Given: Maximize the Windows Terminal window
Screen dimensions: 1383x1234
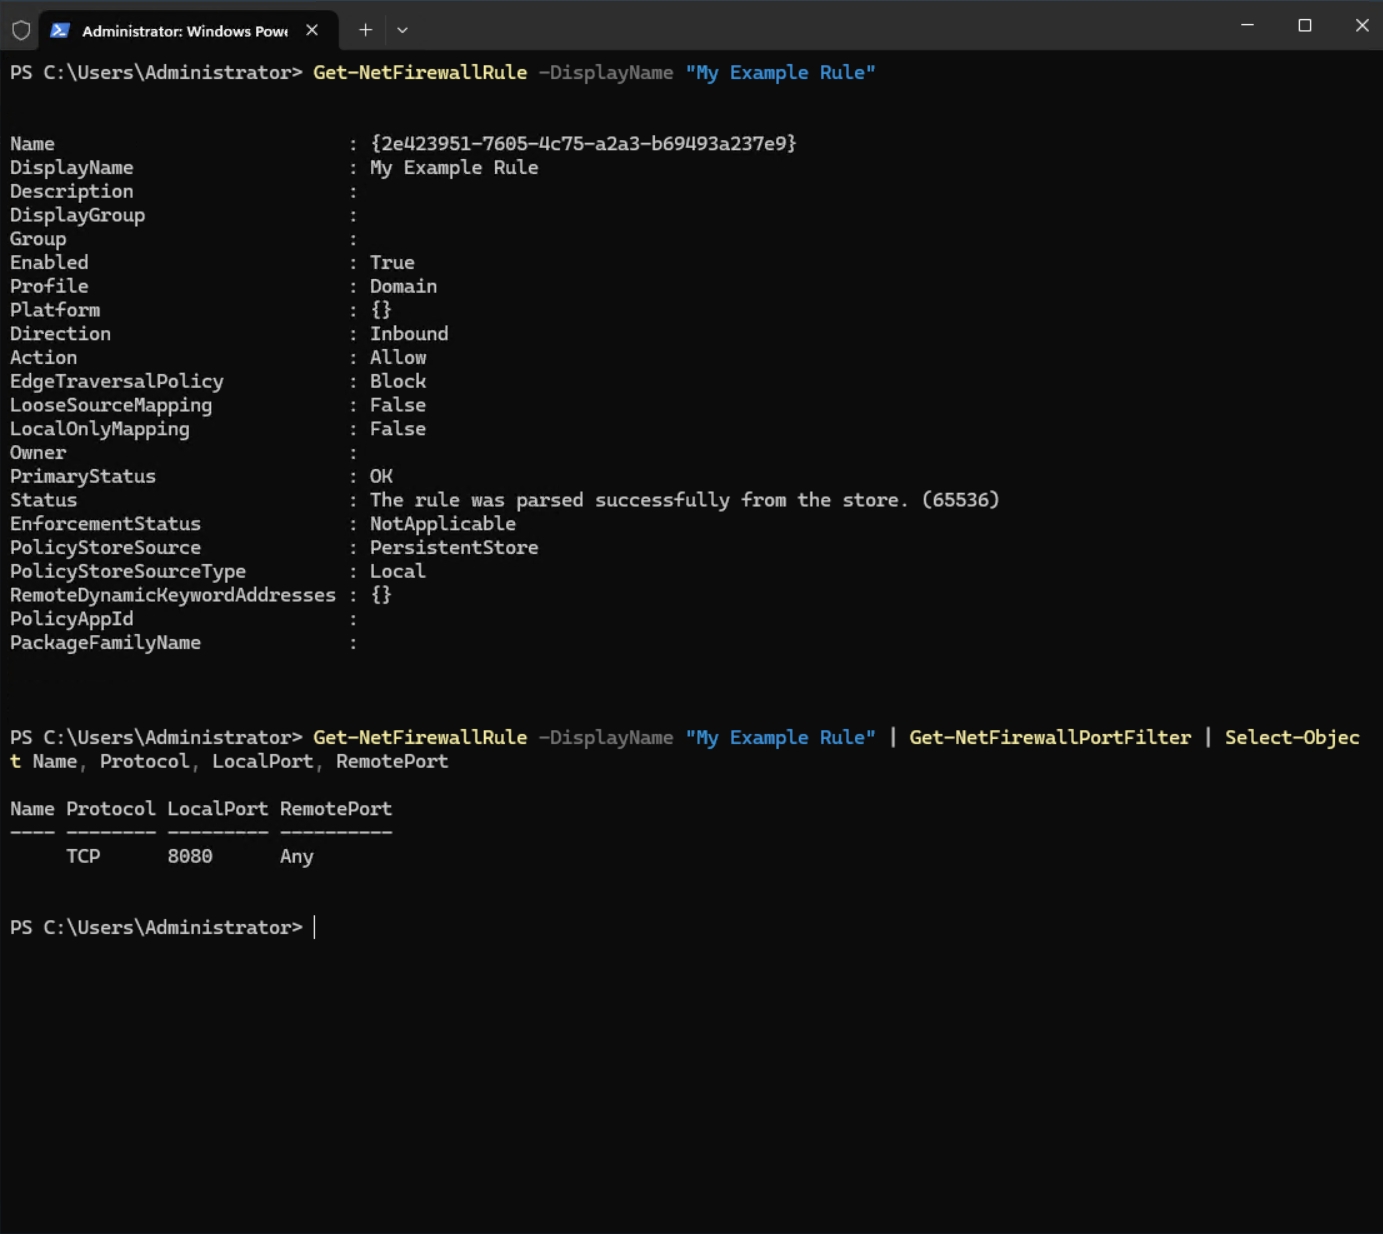Looking at the screenshot, I should click(x=1304, y=26).
